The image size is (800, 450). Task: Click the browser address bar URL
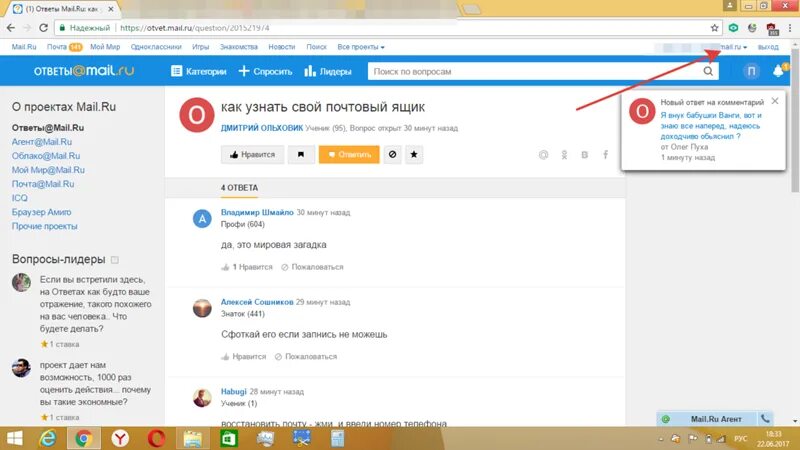[195, 28]
